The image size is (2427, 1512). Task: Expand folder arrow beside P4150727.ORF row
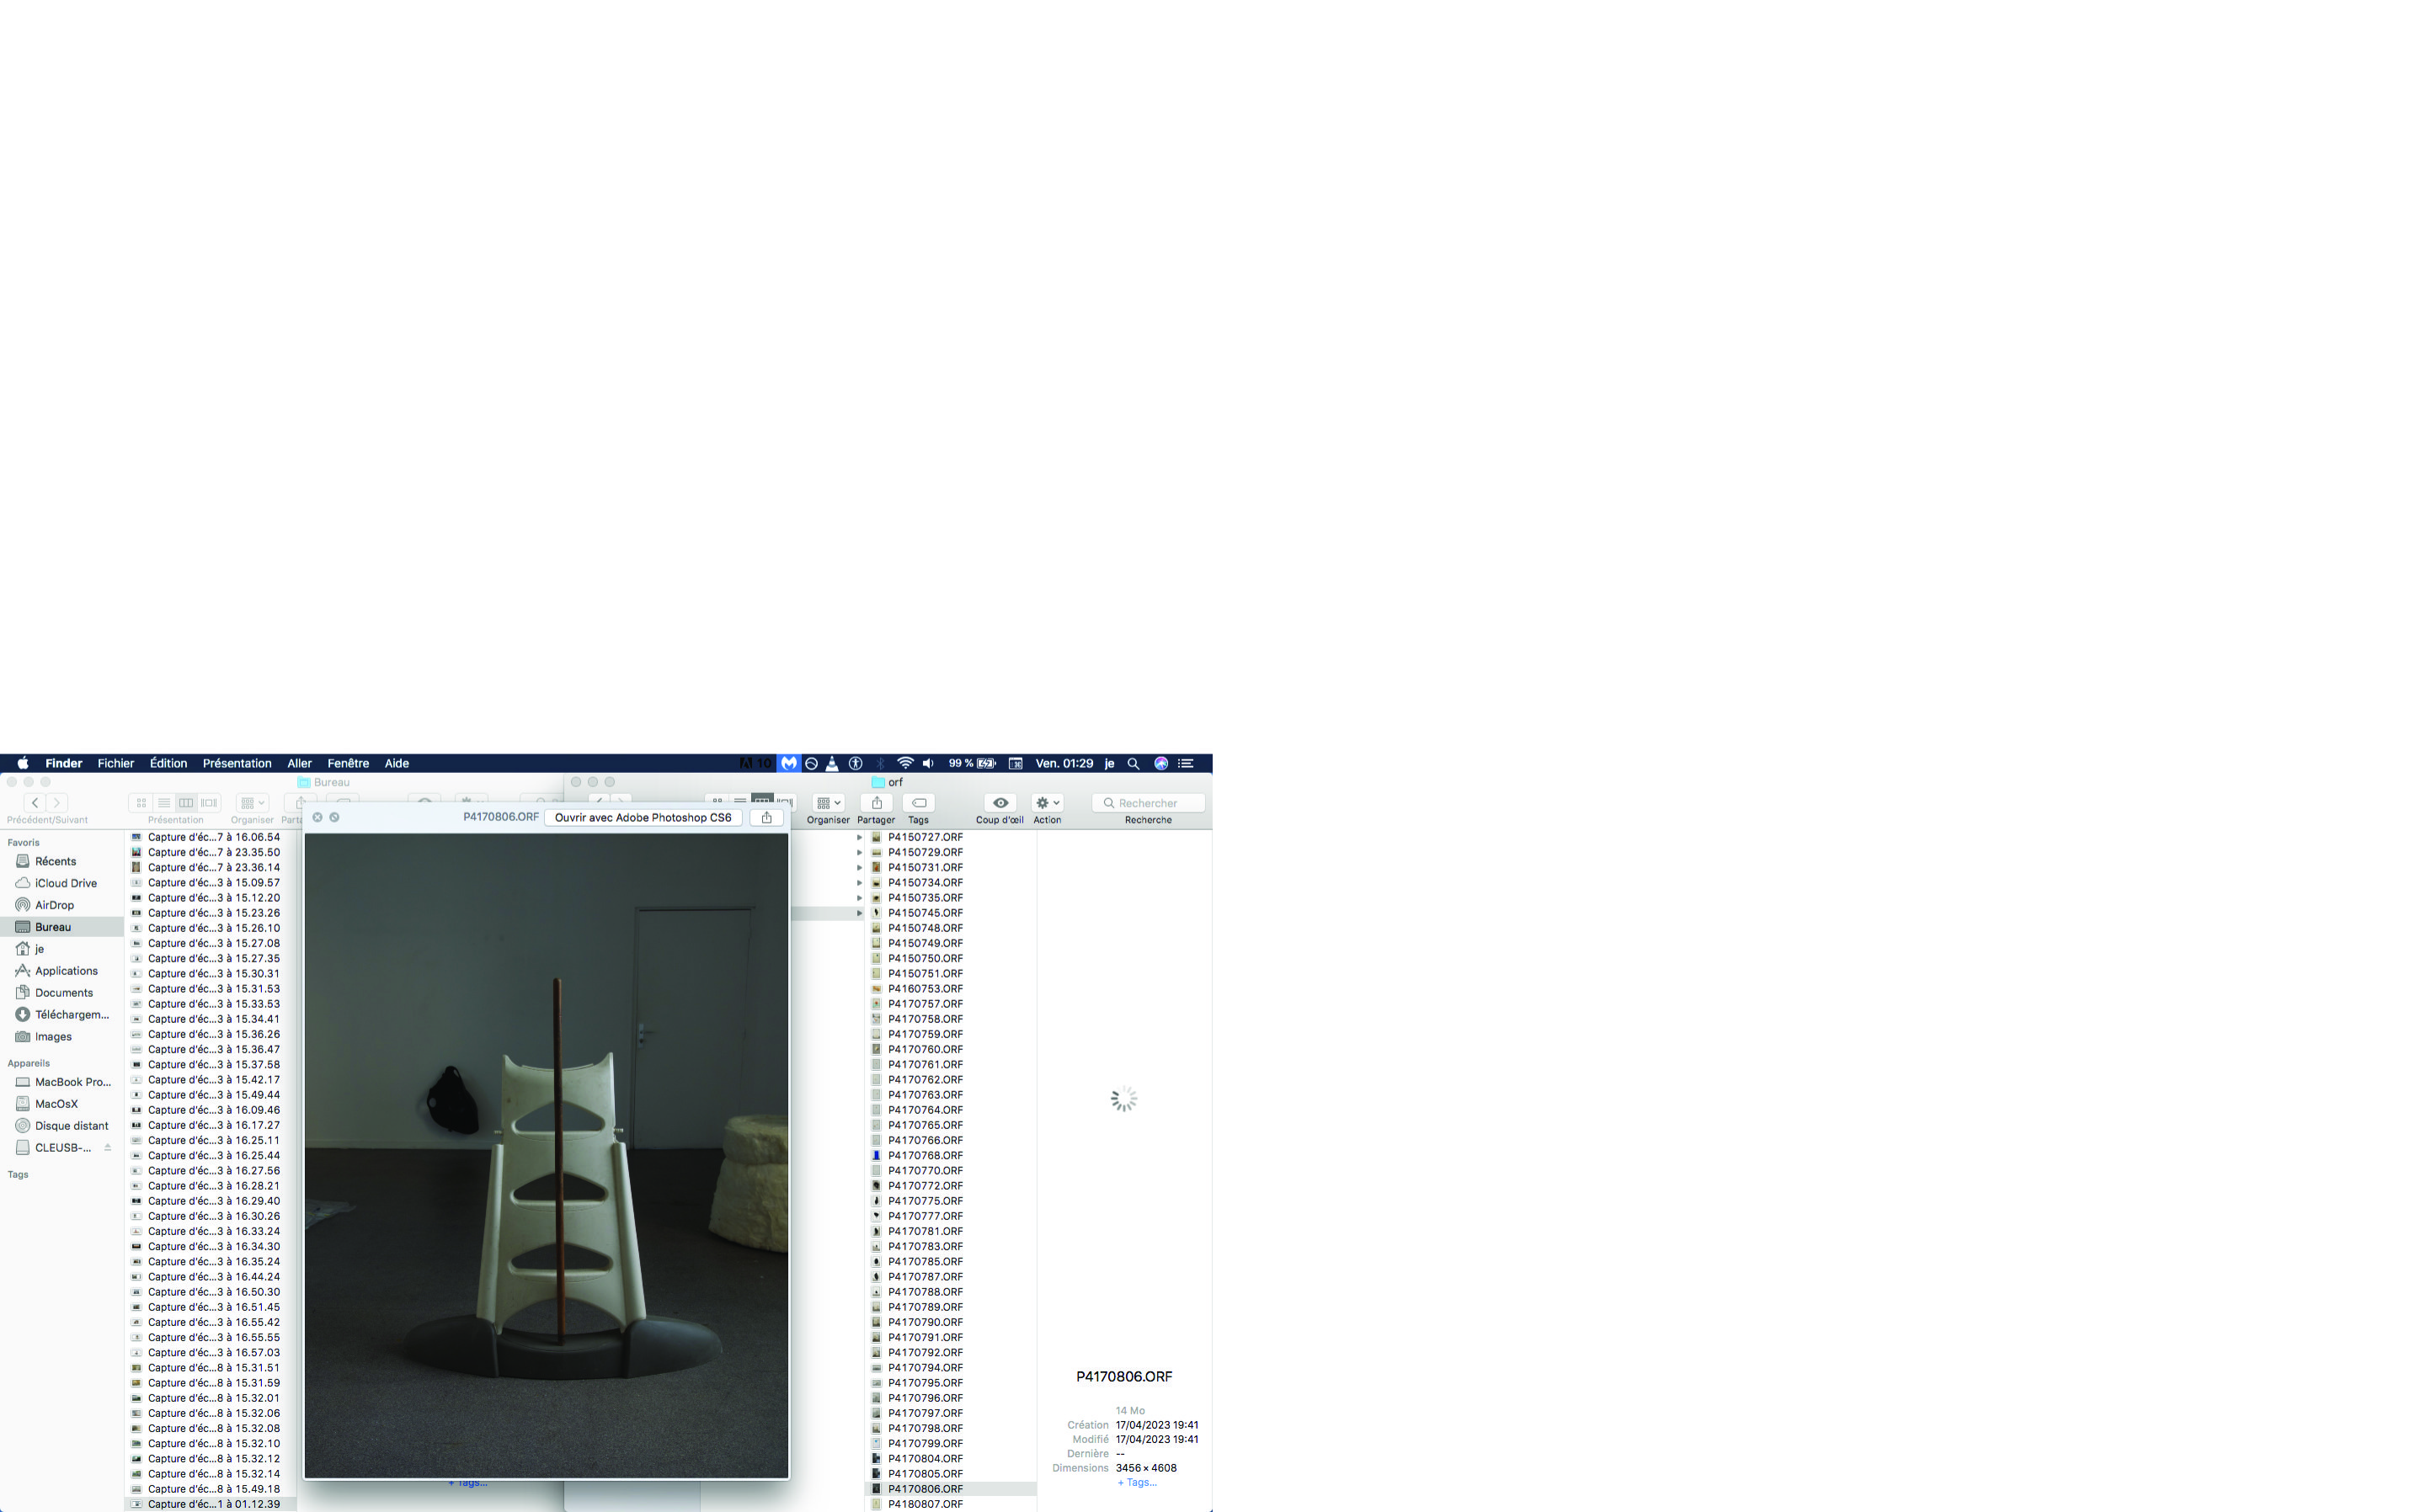tap(859, 837)
